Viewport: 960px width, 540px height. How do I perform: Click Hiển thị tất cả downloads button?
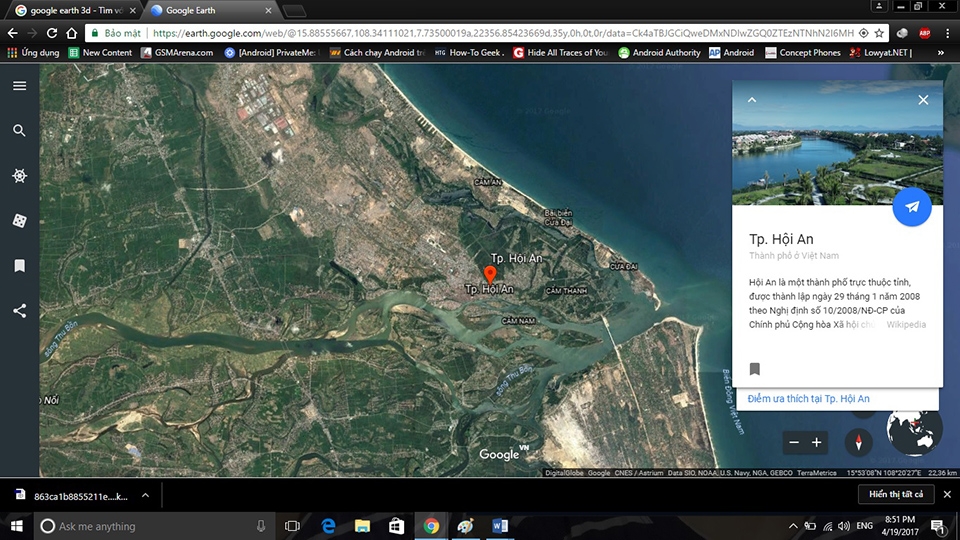[x=896, y=494]
